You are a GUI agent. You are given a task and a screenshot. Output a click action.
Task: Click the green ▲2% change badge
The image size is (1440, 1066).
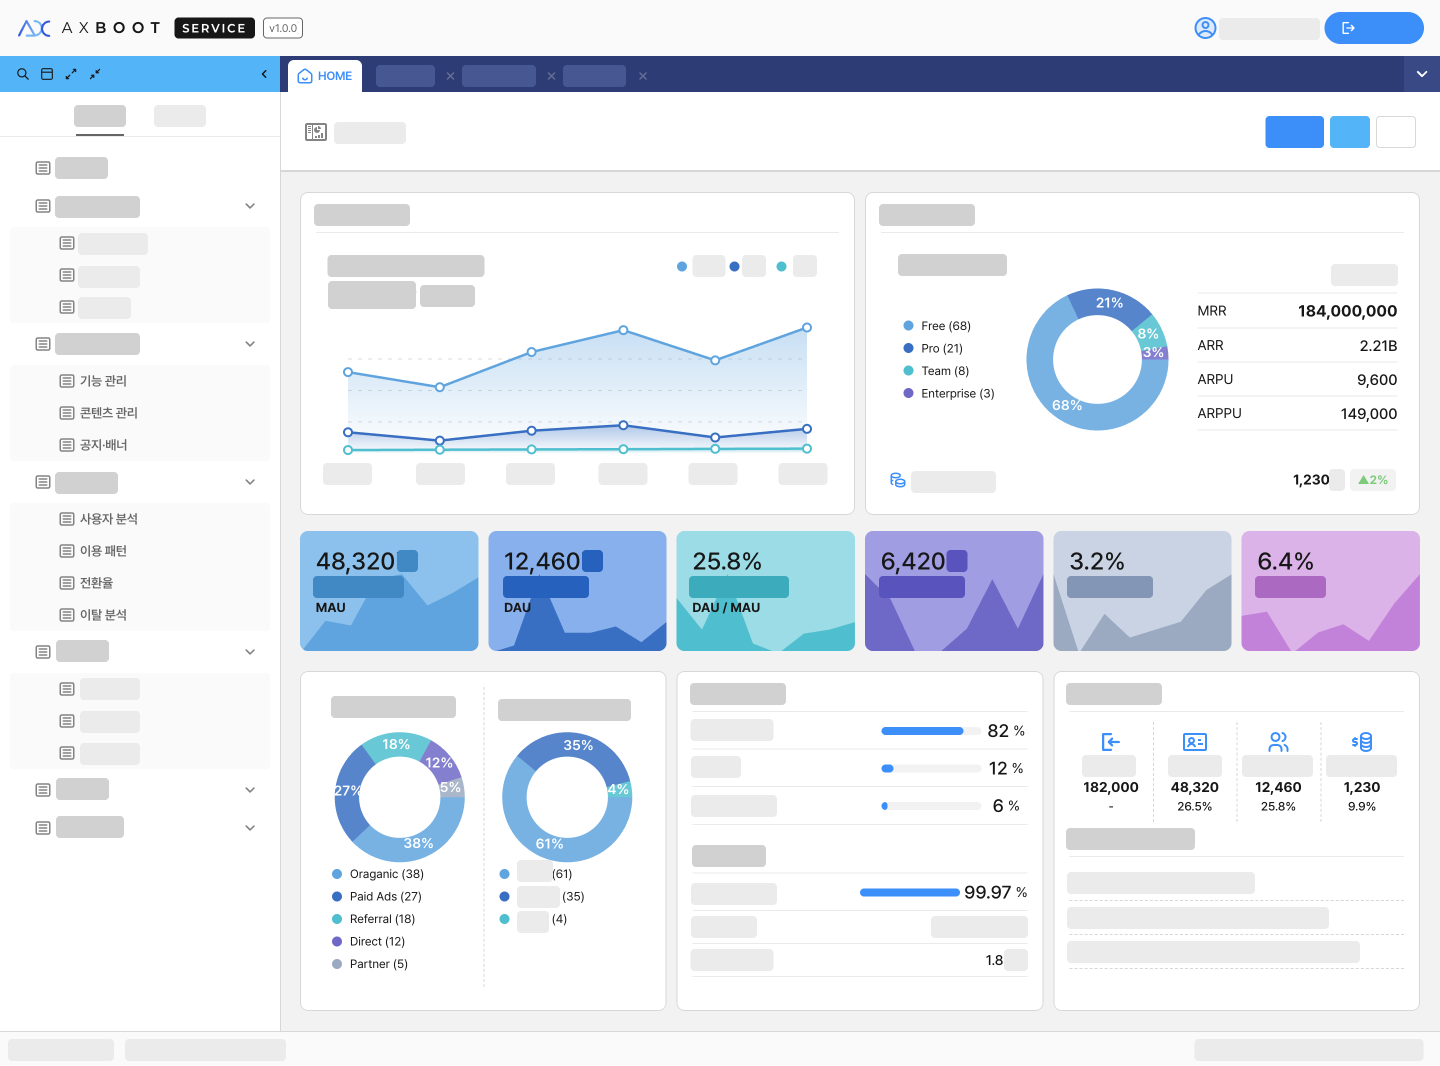pos(1373,480)
